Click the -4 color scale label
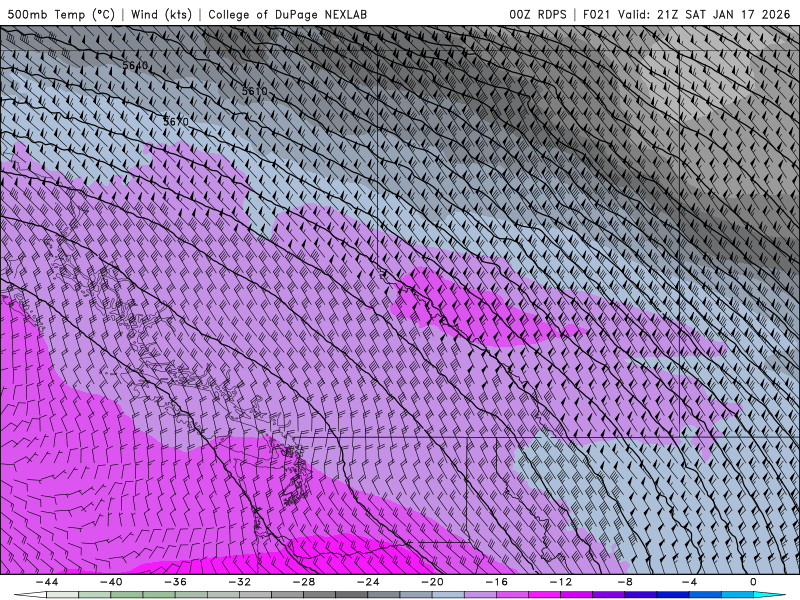This screenshot has width=800, height=600. [x=690, y=582]
